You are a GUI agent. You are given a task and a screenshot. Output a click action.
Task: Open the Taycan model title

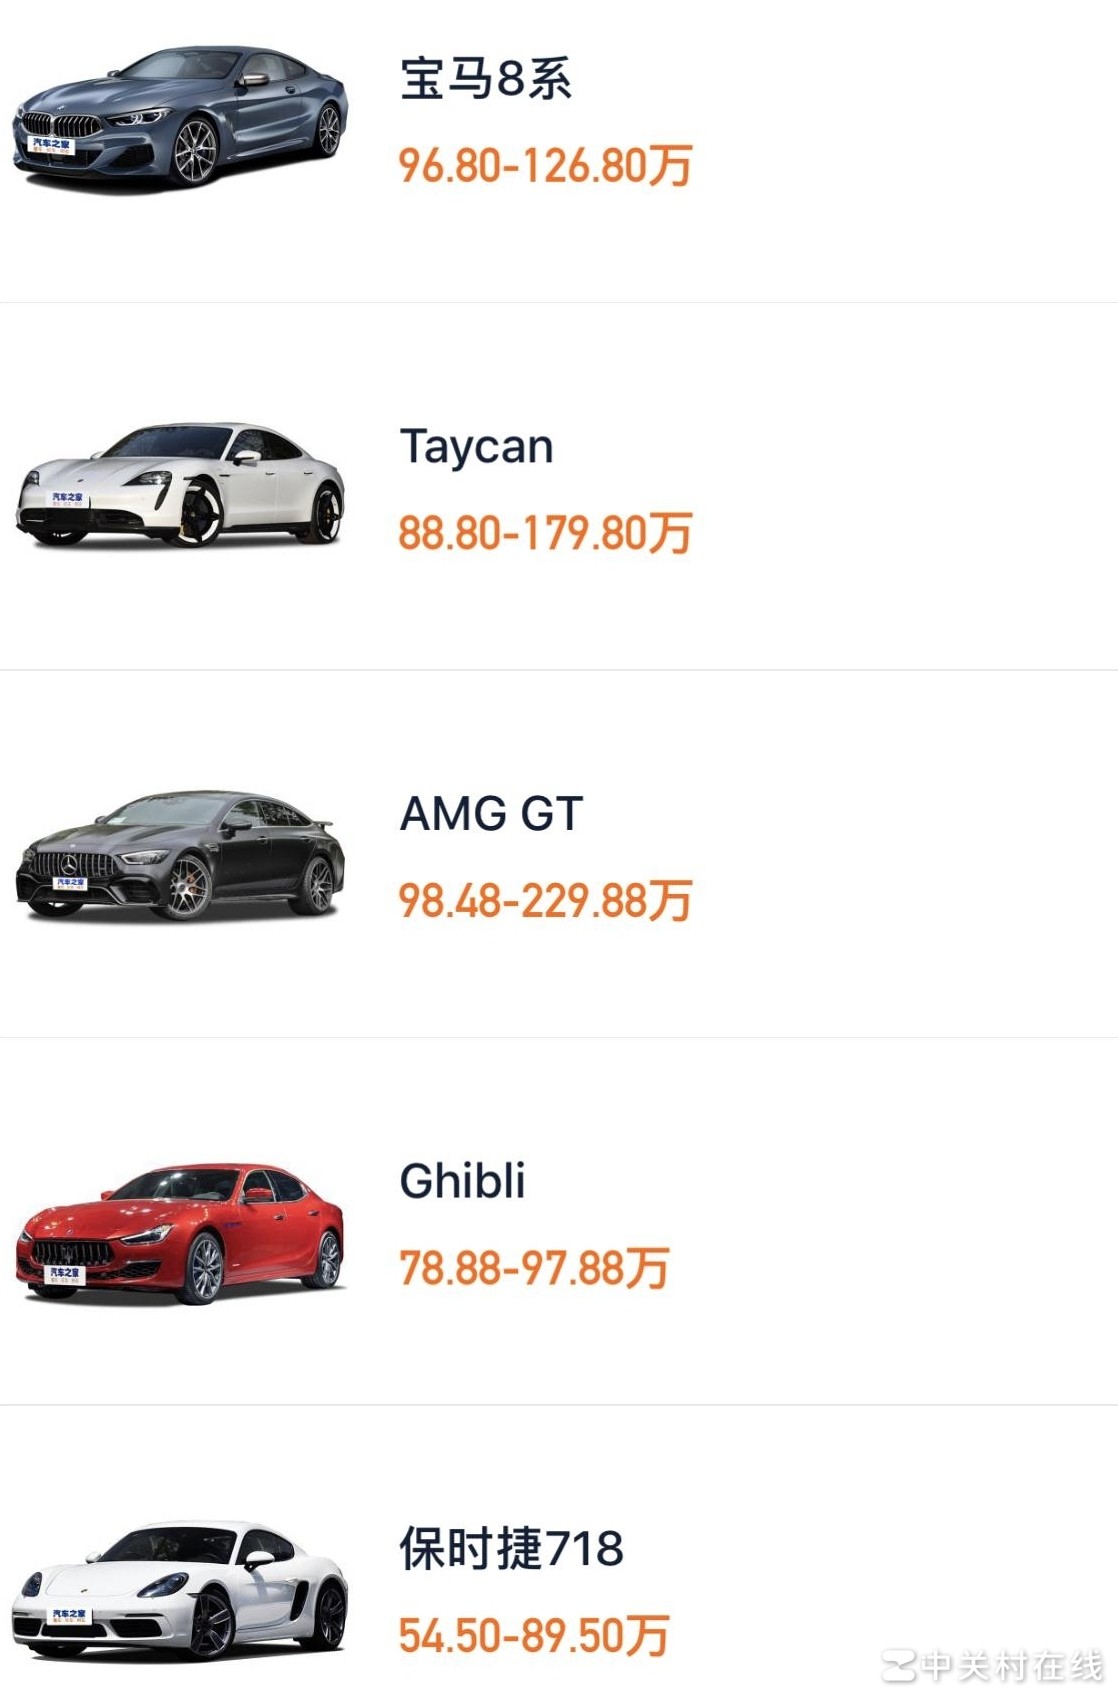(476, 446)
